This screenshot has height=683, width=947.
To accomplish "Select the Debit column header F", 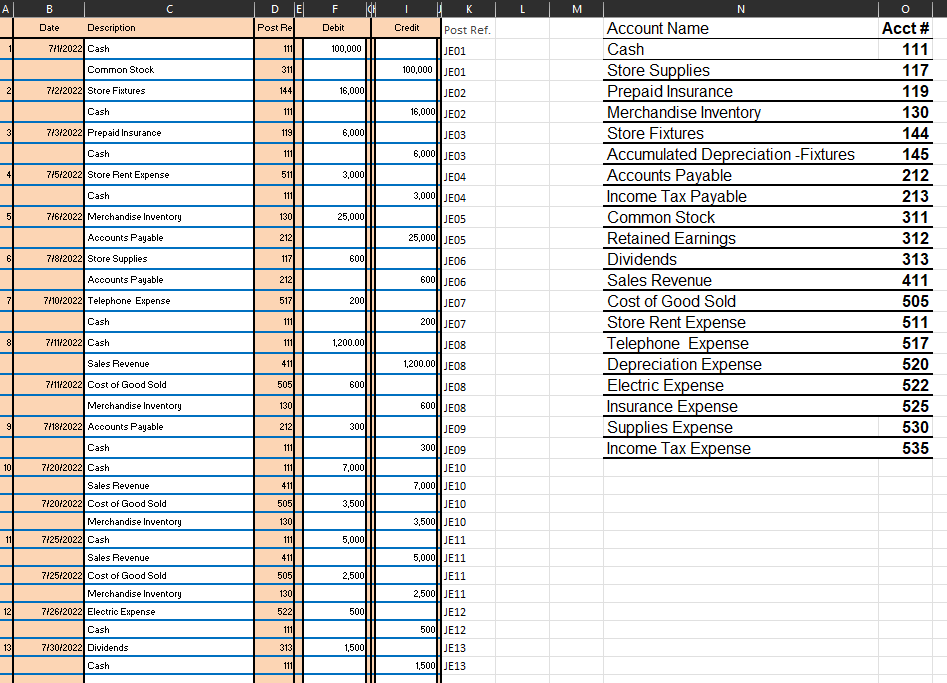I will coord(334,9).
